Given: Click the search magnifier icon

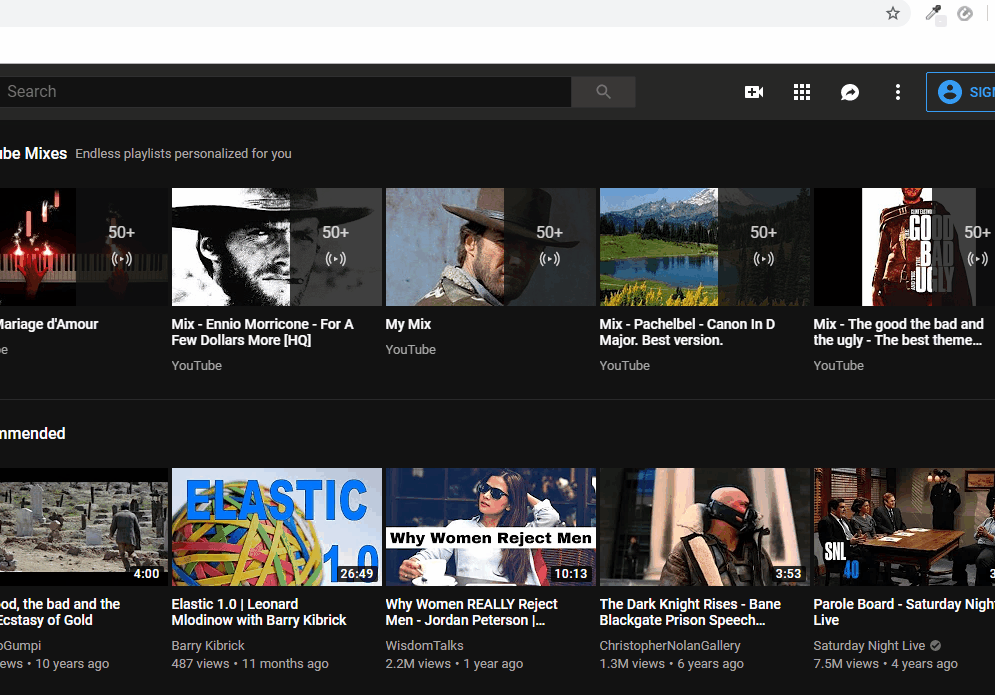Looking at the screenshot, I should coord(603,91).
